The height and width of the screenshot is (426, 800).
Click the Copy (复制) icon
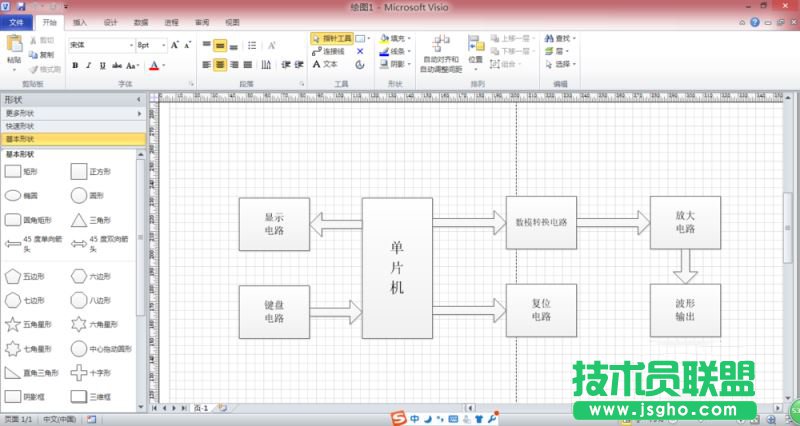pos(34,55)
